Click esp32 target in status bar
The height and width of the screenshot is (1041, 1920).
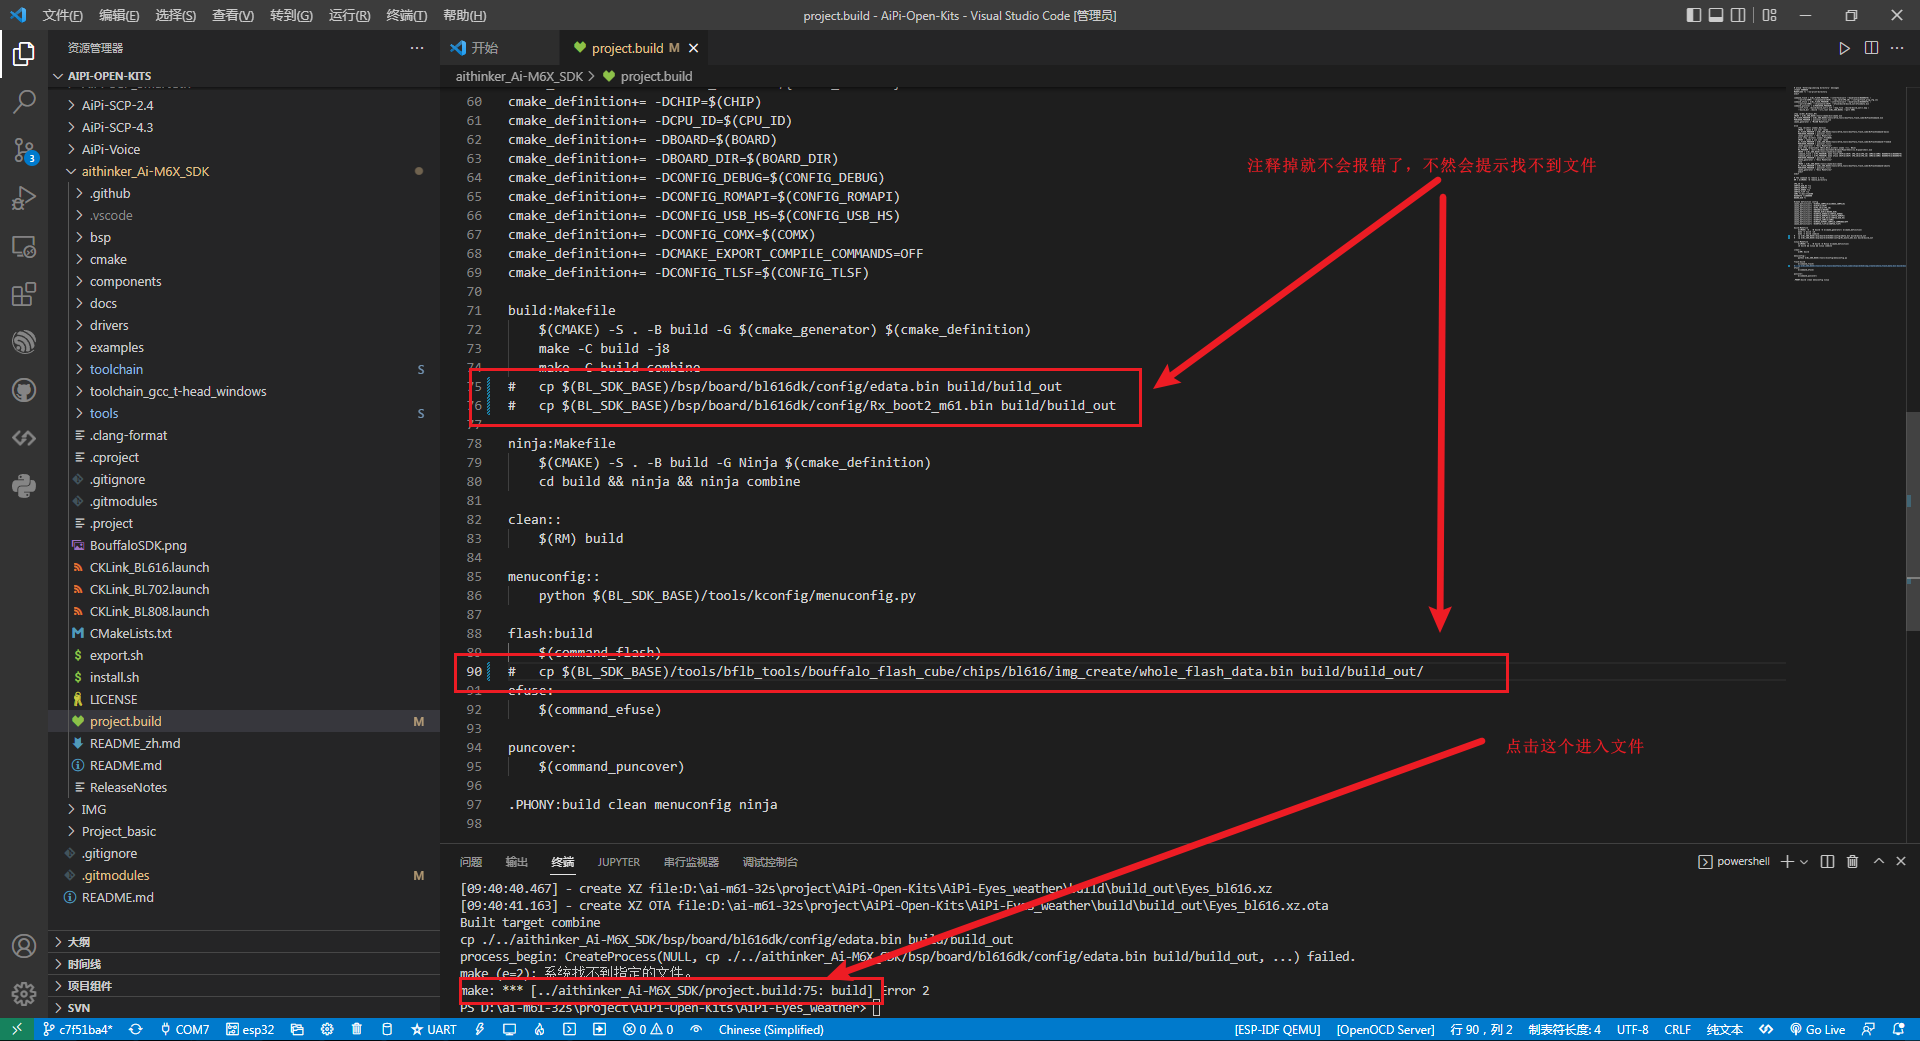click(x=250, y=1029)
